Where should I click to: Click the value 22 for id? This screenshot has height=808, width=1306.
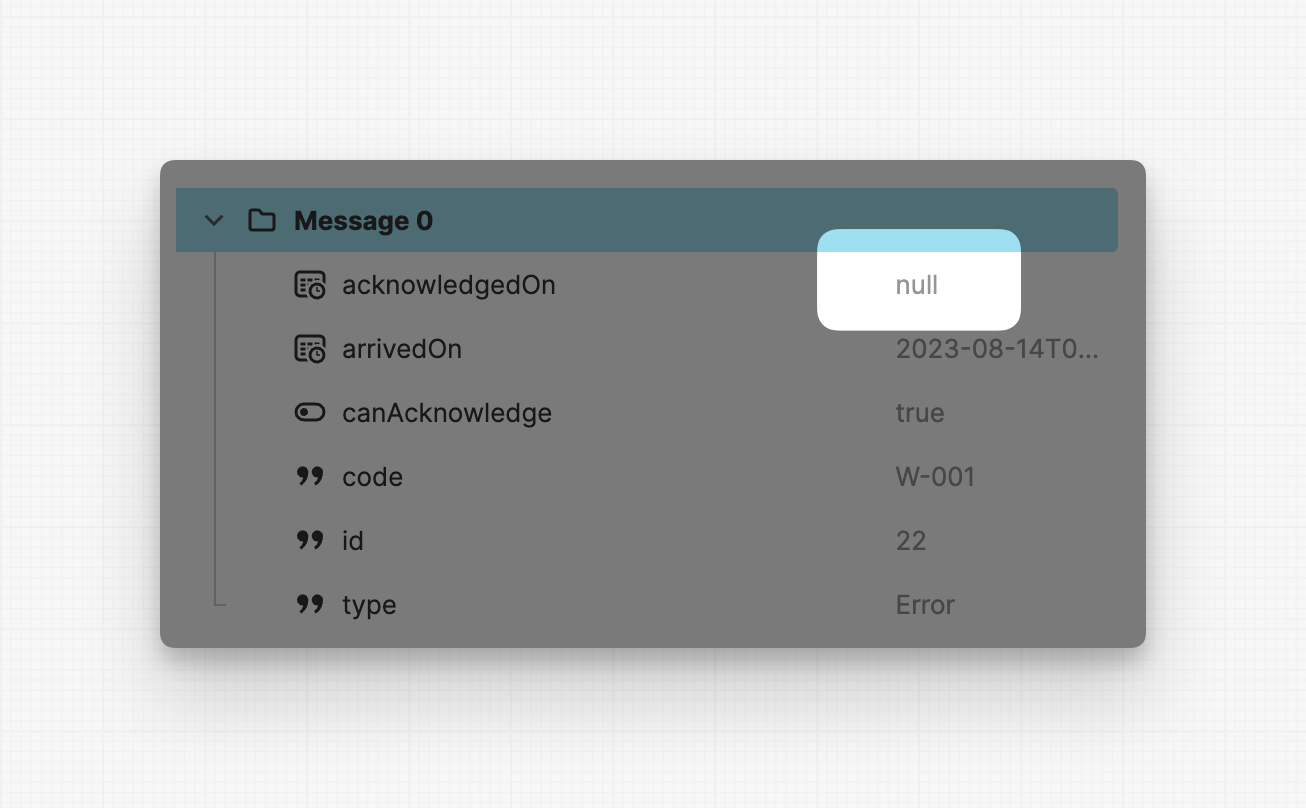pyautogui.click(x=911, y=541)
